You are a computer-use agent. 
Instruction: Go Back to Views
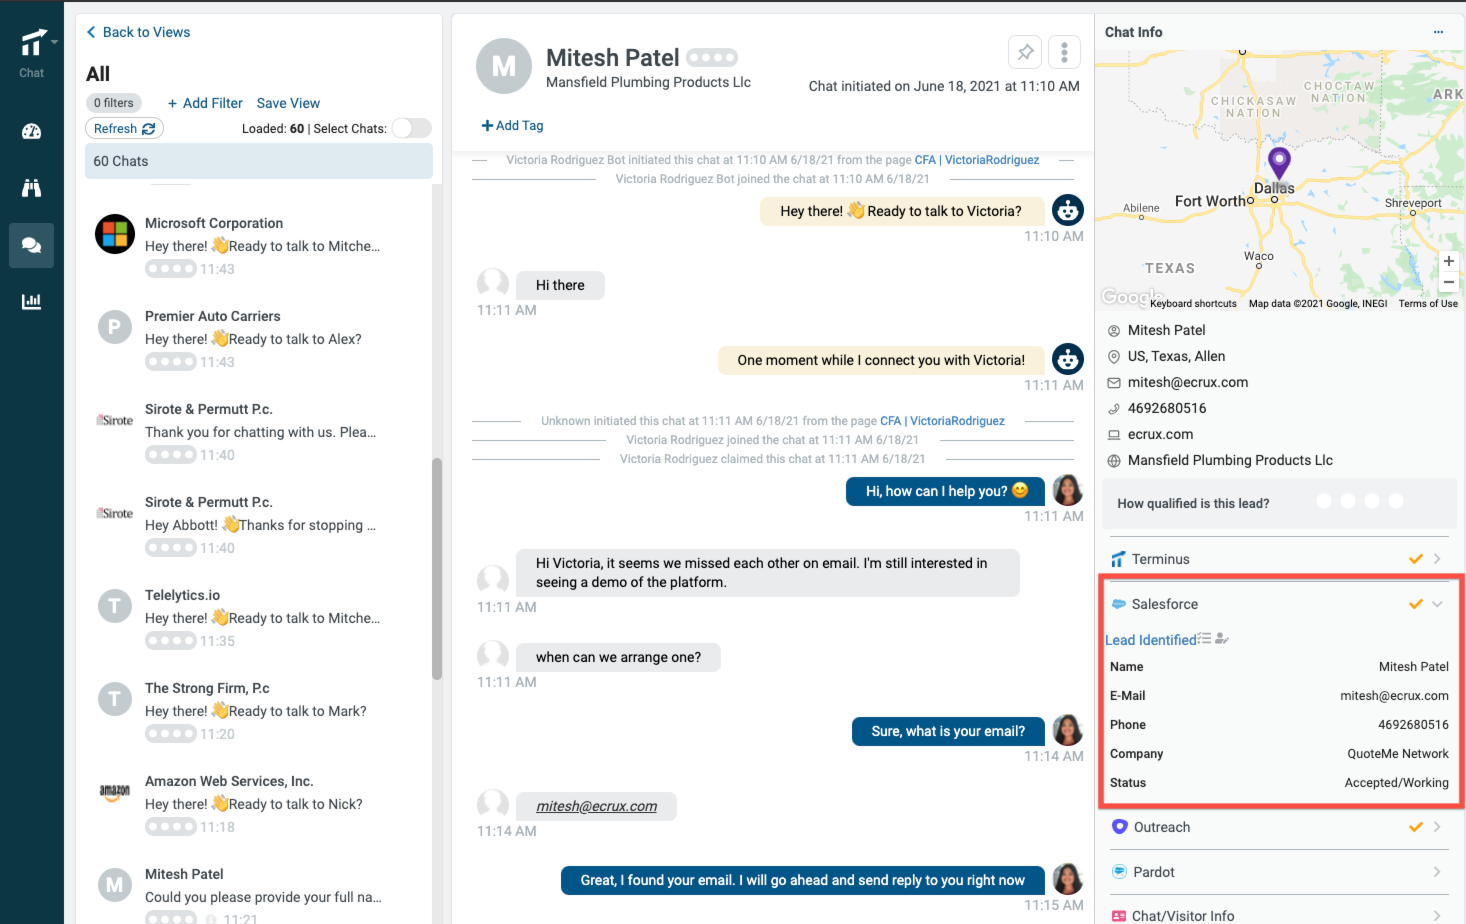[x=138, y=32]
